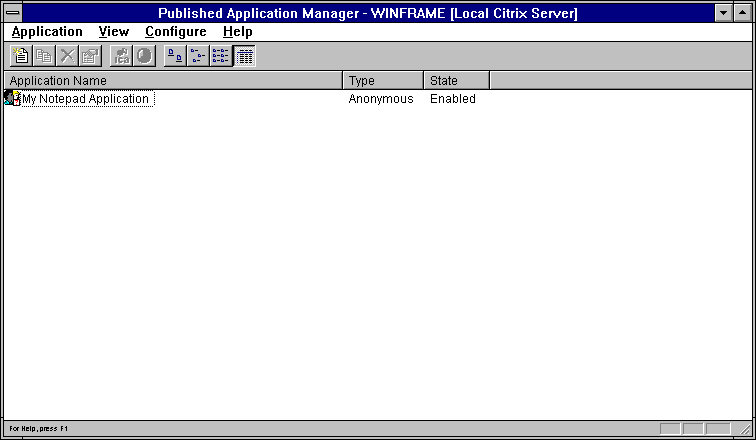Switch to small icons view

coord(198,56)
